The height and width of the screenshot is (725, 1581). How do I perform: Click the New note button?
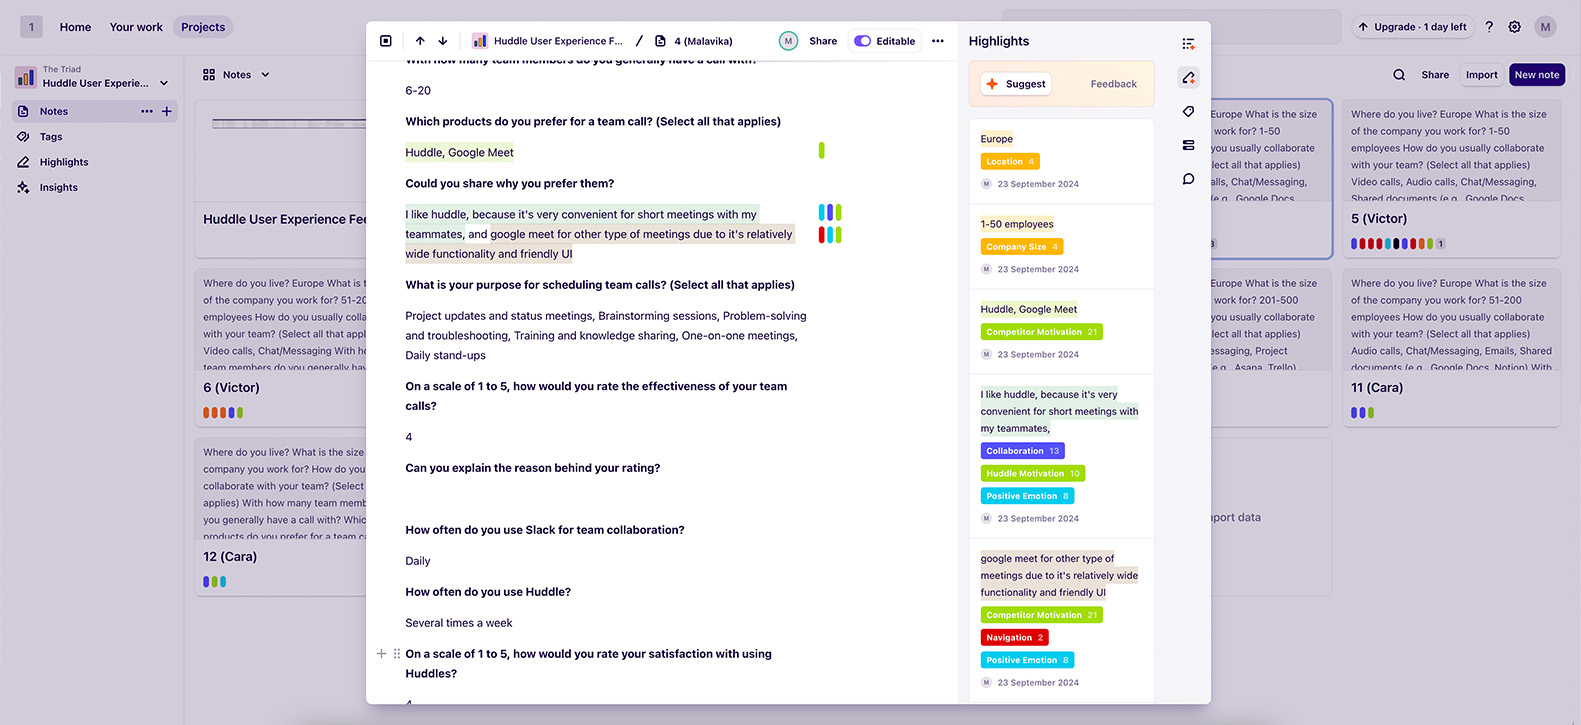tap(1537, 75)
